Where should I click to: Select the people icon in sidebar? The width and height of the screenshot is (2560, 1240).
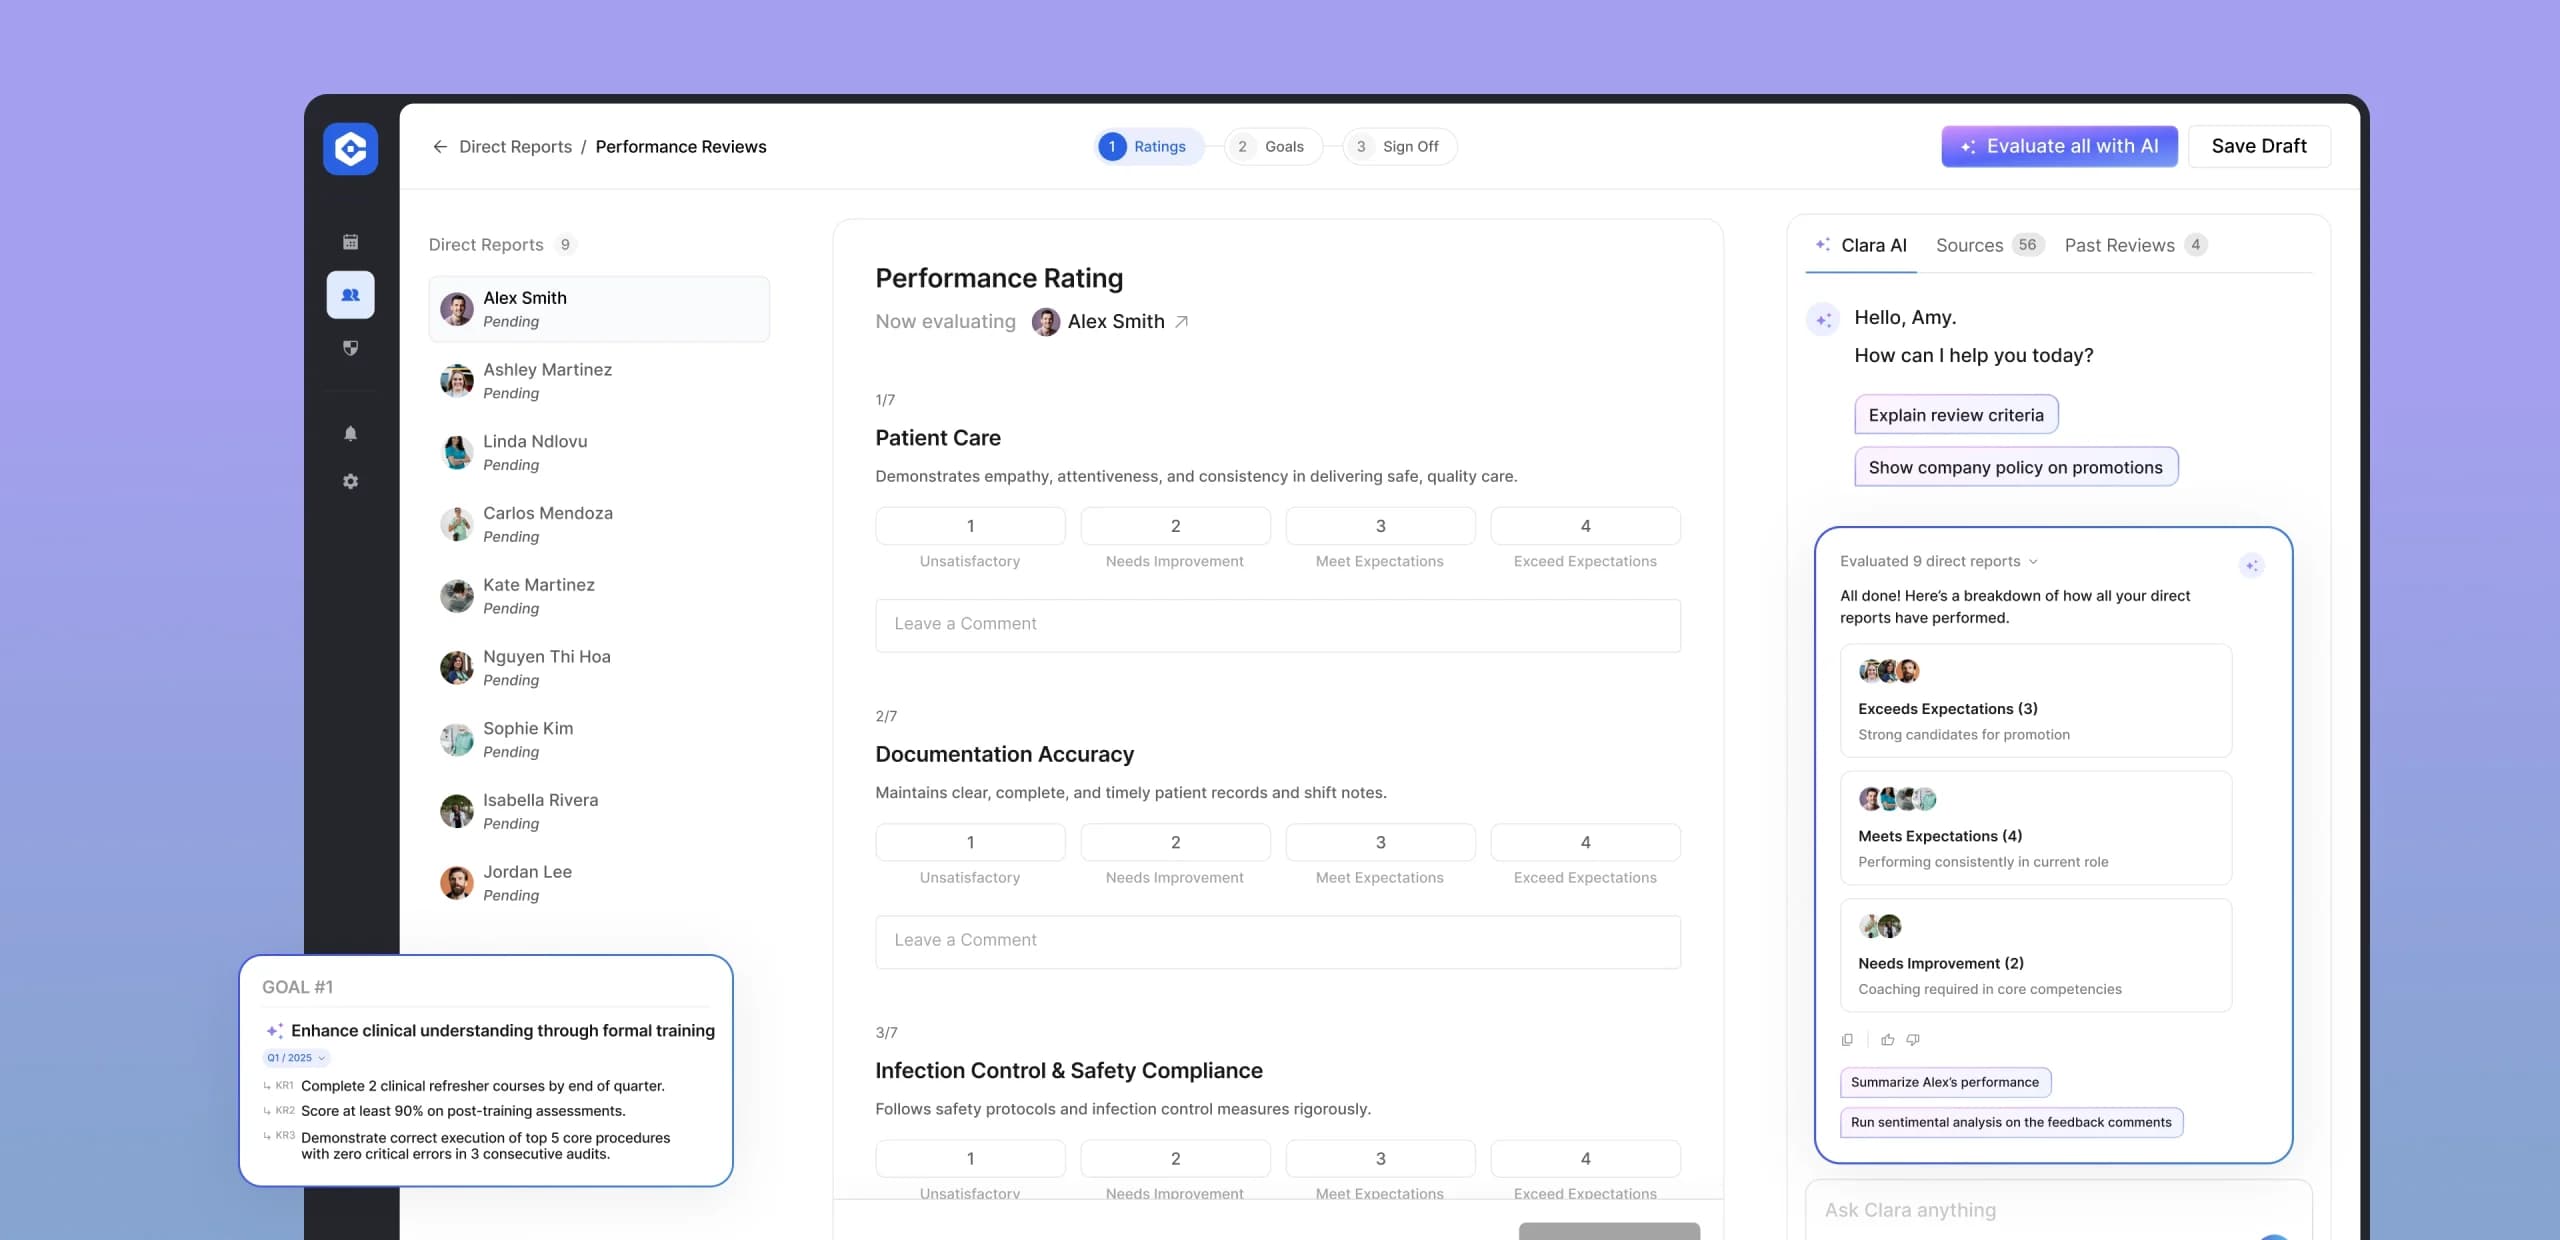coord(350,295)
